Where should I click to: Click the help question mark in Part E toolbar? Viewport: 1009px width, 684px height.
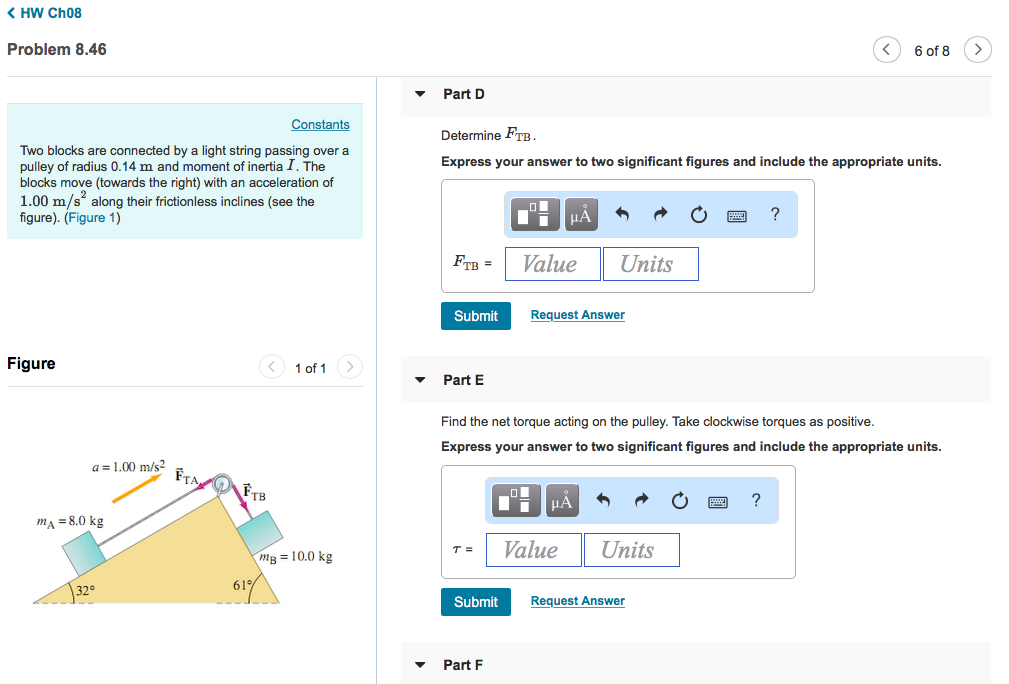pyautogui.click(x=756, y=500)
